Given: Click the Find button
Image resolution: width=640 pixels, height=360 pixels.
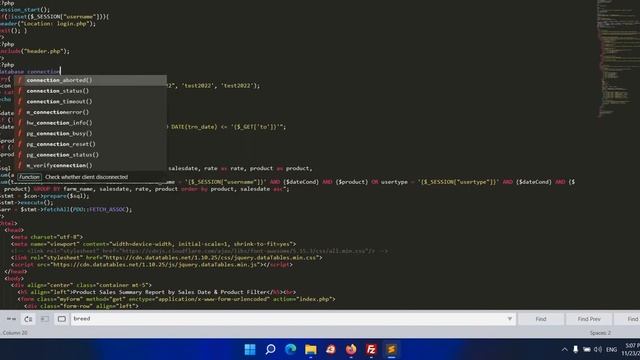Looking at the screenshot, I should pyautogui.click(x=541, y=319).
